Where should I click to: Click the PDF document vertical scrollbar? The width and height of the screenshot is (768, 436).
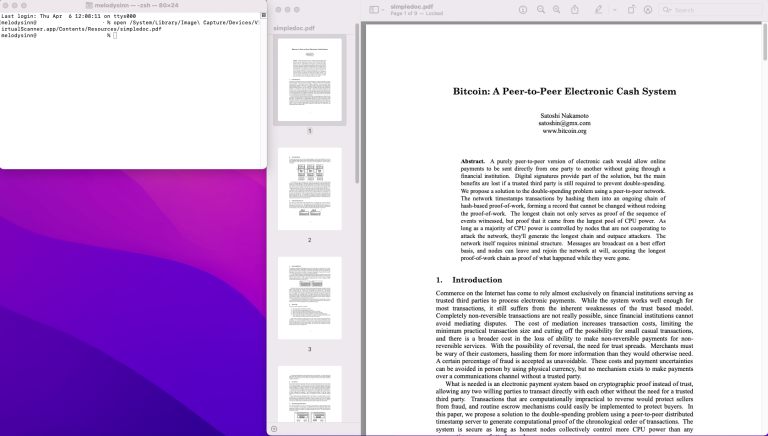point(765,41)
